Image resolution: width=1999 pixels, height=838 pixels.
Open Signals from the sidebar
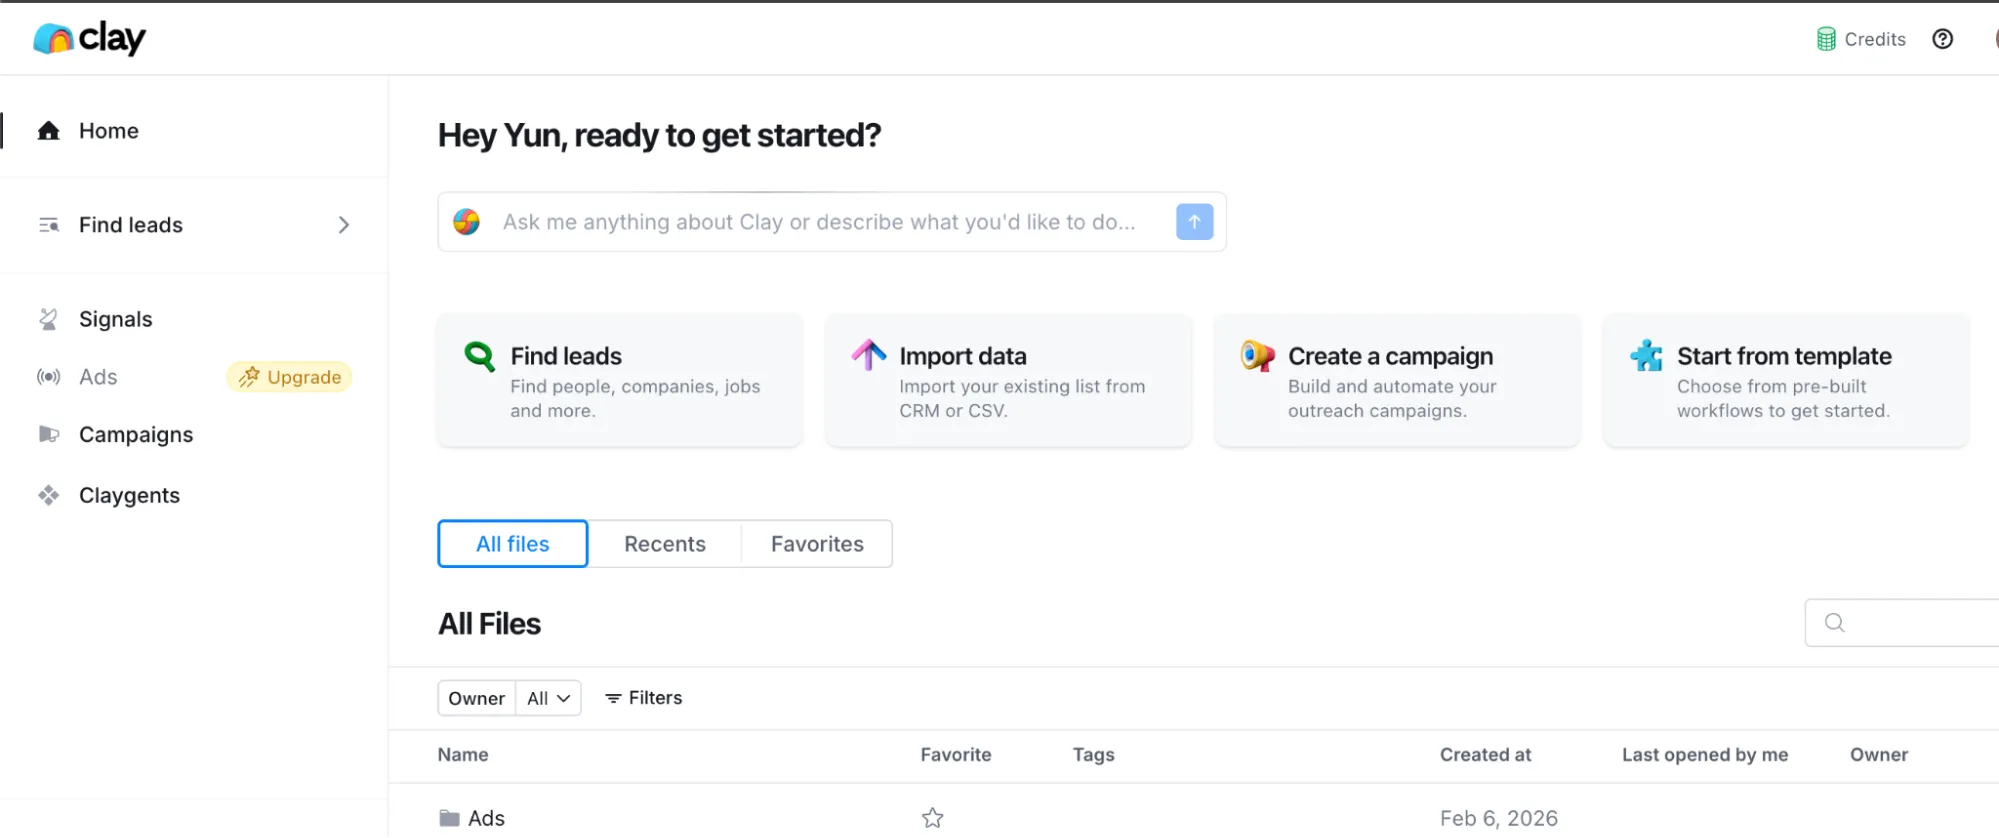click(115, 319)
